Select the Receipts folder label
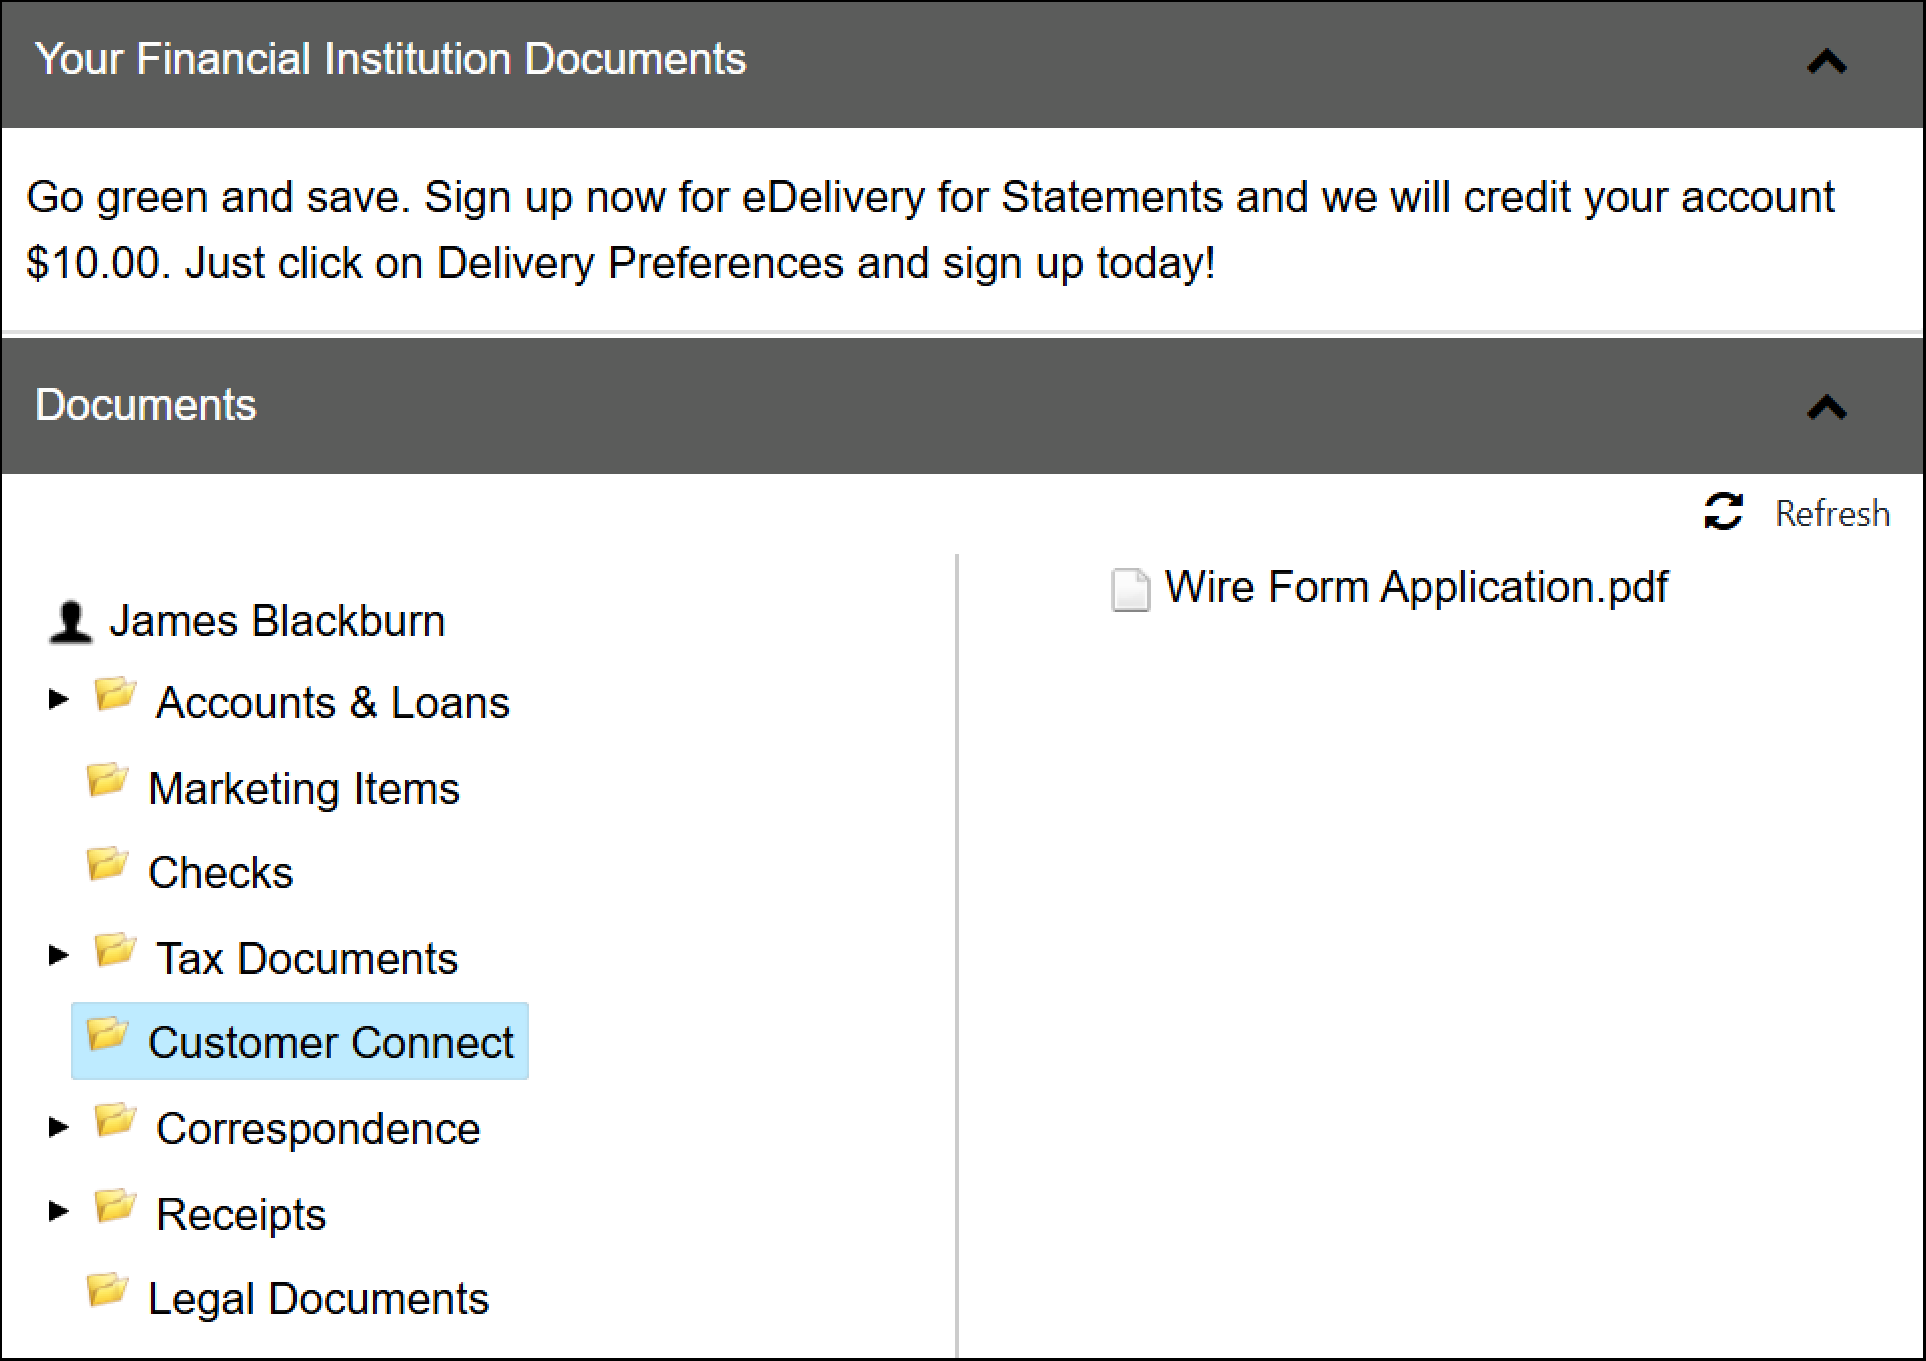Image resolution: width=1926 pixels, height=1361 pixels. tap(241, 1215)
